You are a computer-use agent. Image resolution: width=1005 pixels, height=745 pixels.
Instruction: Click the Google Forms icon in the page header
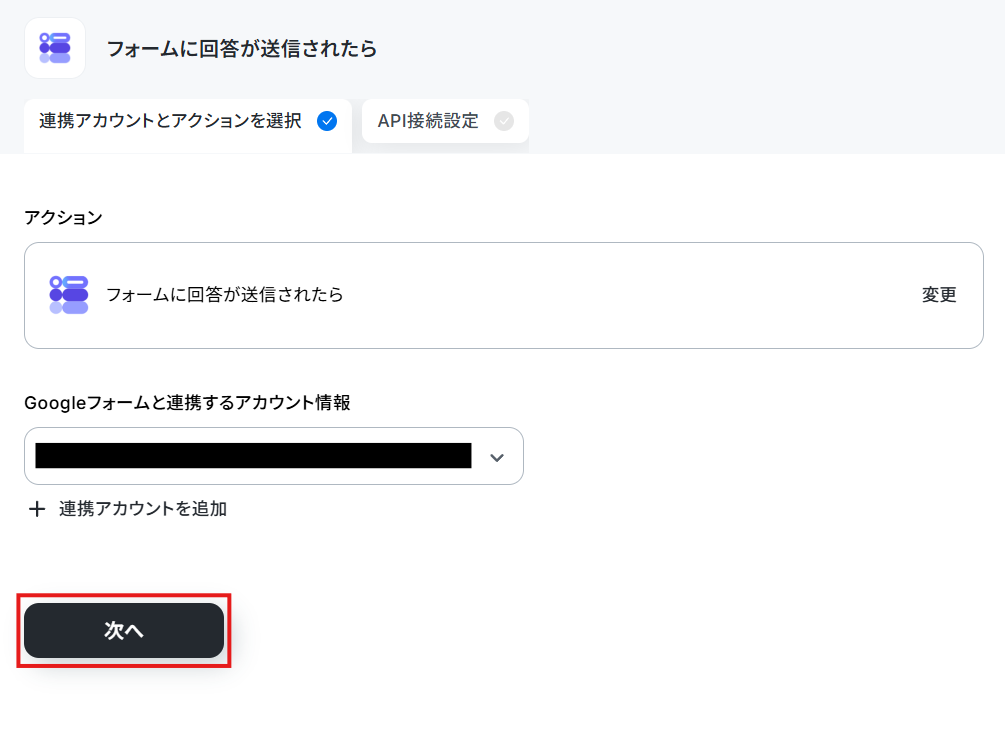(x=55, y=48)
